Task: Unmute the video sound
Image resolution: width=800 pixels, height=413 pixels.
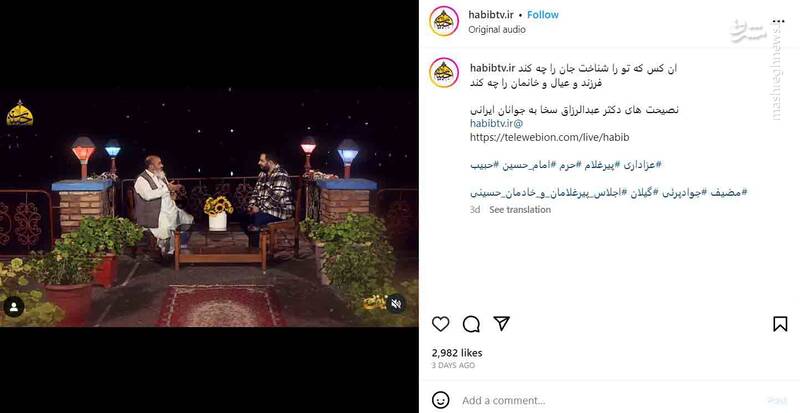Action: (396, 304)
